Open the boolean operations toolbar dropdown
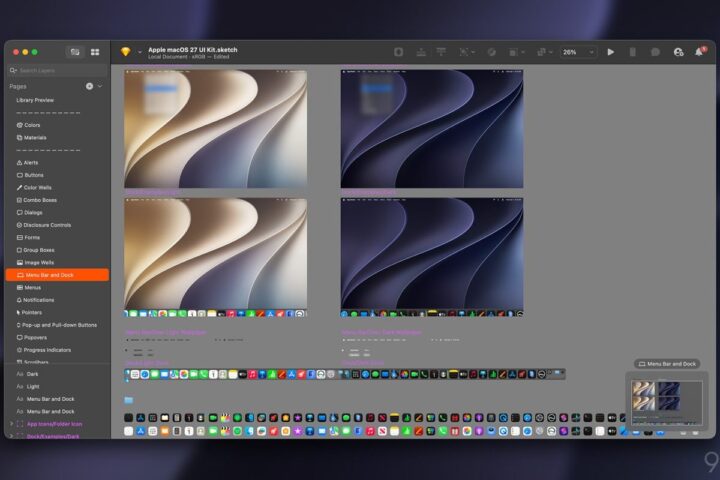This screenshot has height=480, width=720. (x=545, y=52)
